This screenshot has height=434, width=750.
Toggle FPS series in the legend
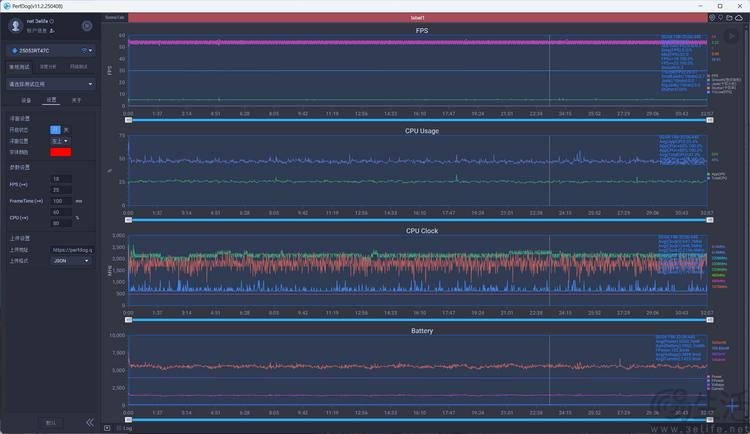click(713, 76)
